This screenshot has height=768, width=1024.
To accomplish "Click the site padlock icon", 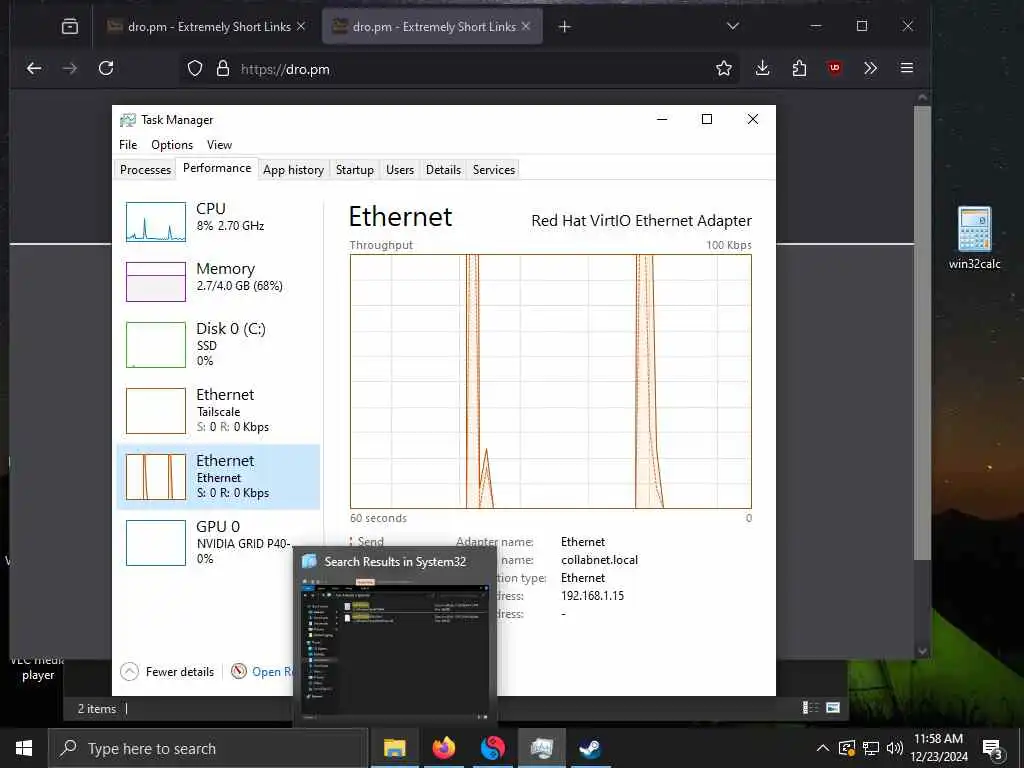I will [x=223, y=69].
